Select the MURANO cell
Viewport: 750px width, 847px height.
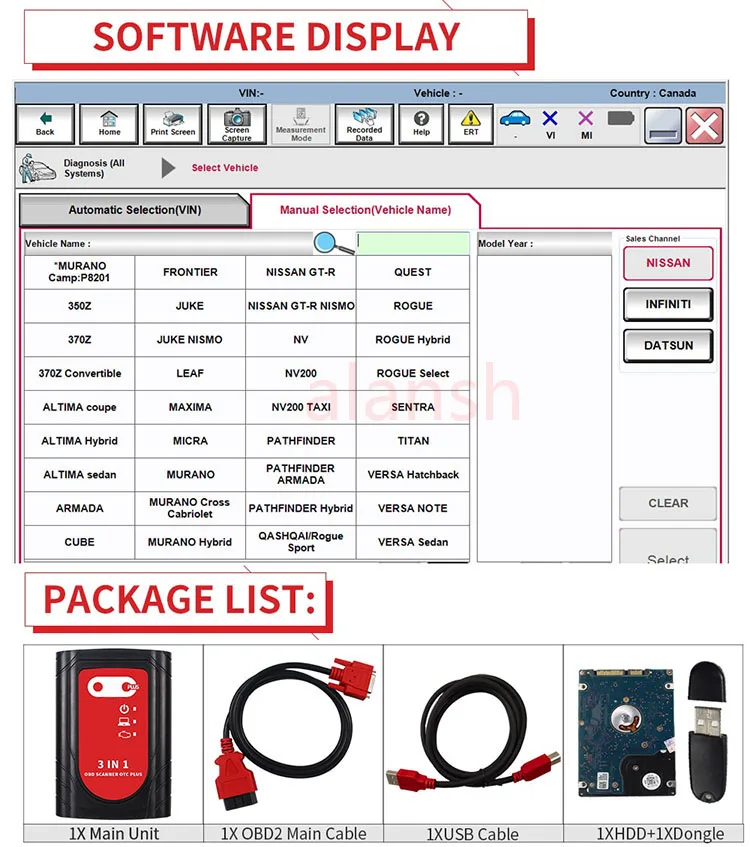[x=190, y=475]
